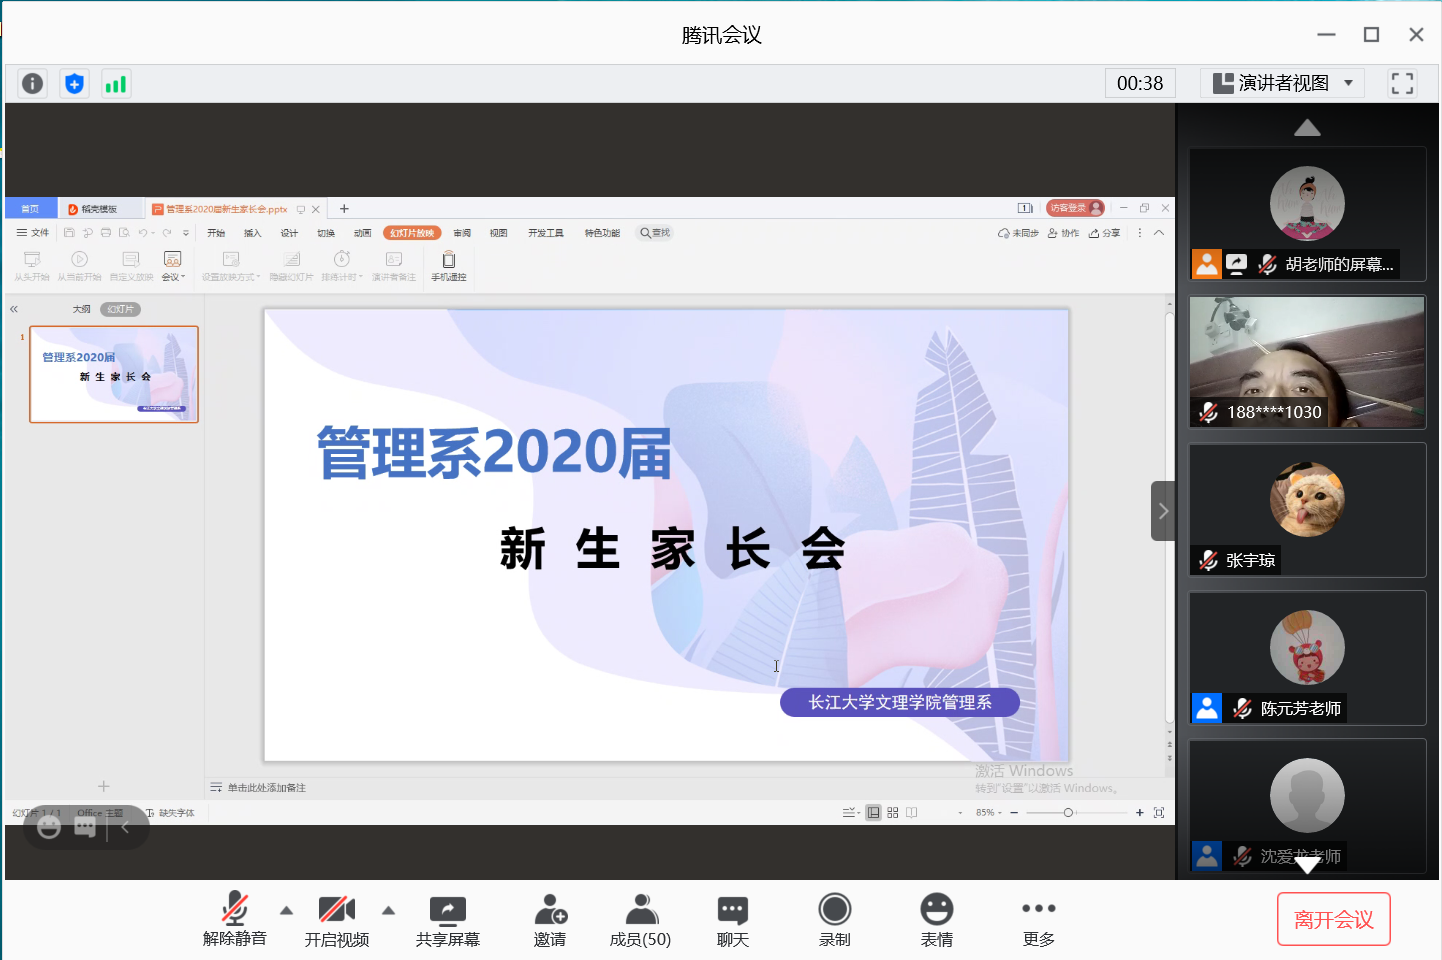Open the Share Screen (共享屏幕) tool
This screenshot has width=1442, height=960.
(447, 921)
